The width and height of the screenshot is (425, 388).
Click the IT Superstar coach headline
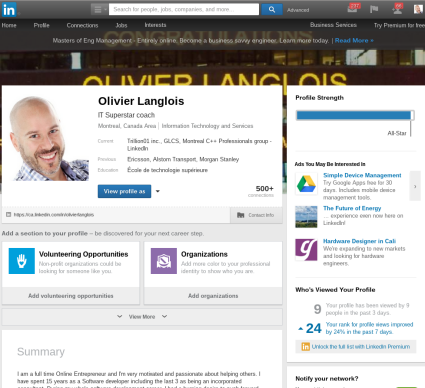coord(126,115)
